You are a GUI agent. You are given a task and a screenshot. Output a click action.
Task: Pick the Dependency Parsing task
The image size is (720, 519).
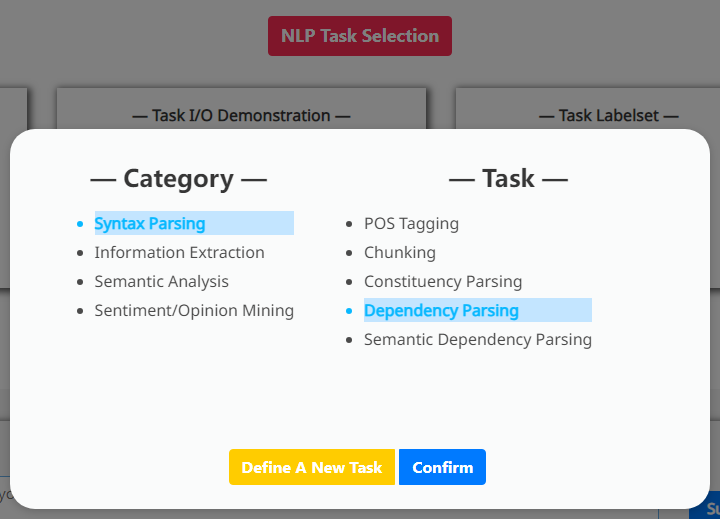(441, 311)
